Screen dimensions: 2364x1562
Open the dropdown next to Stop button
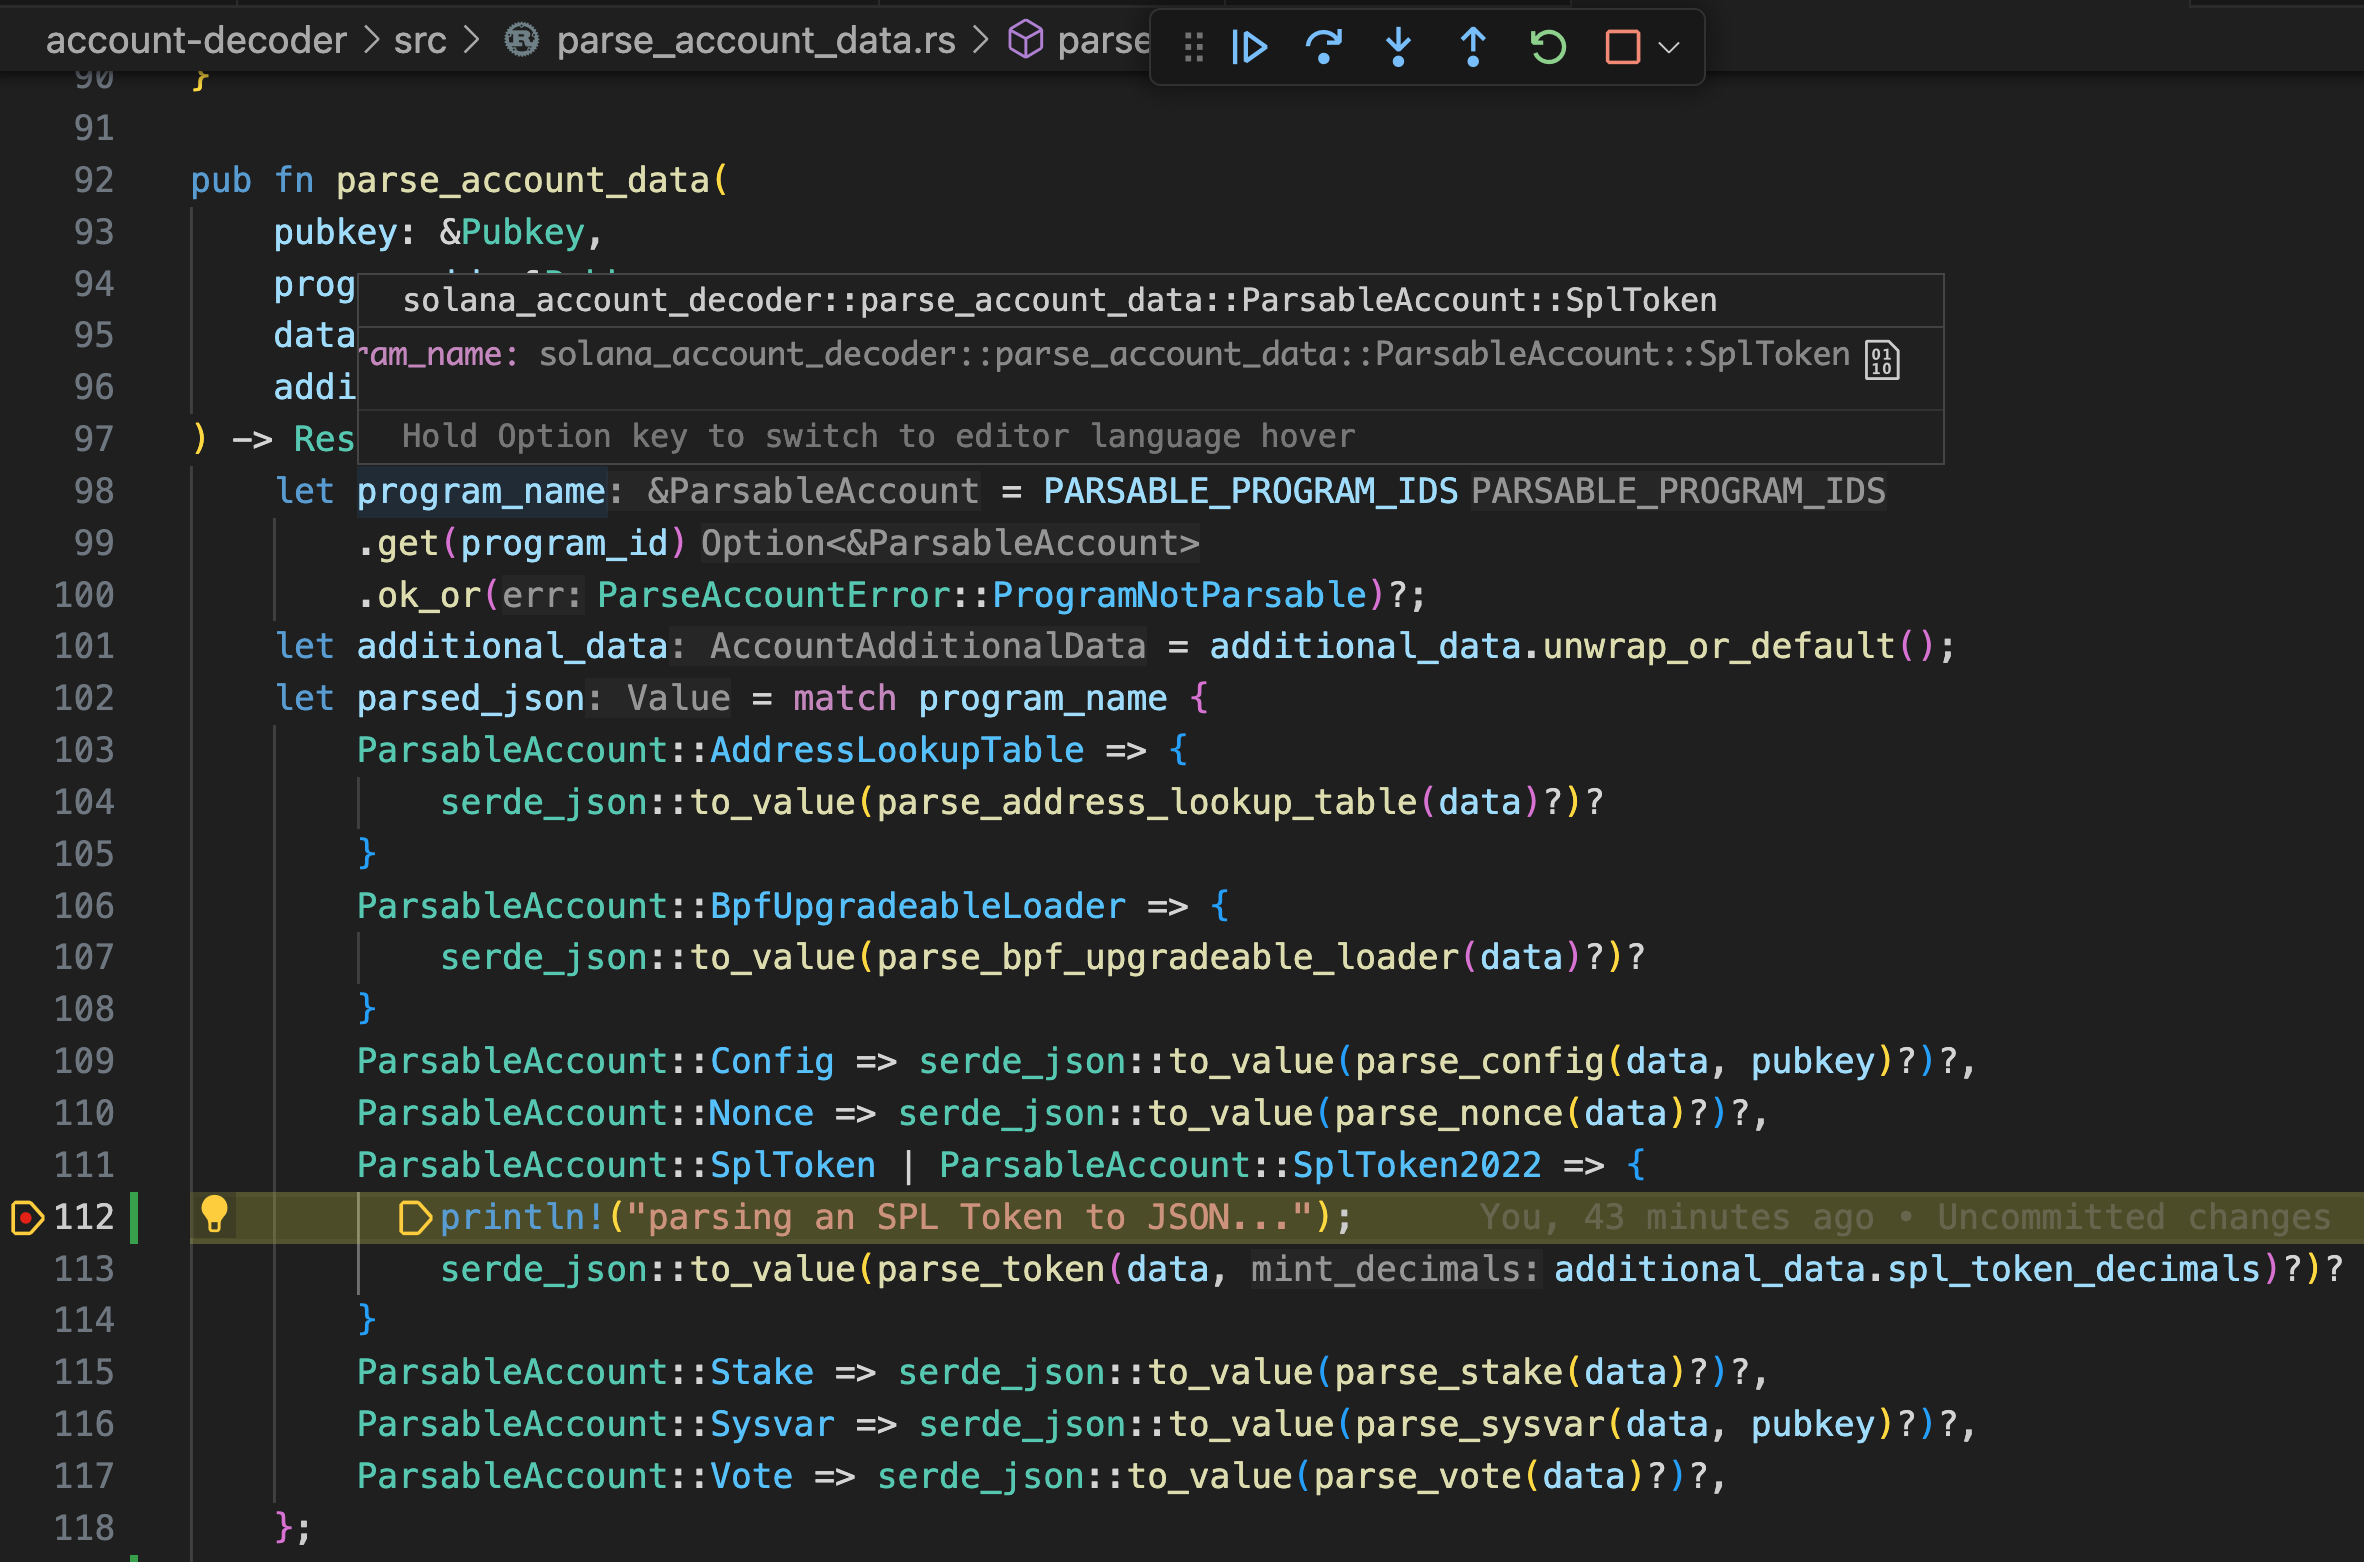click(1668, 47)
